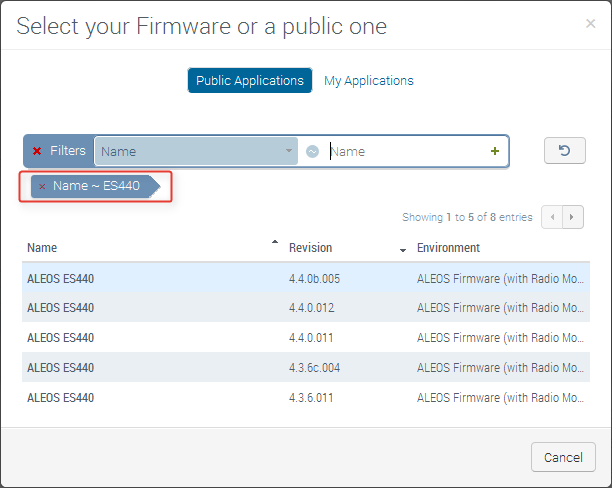Screen dimensions: 612x488
Task: Open the Name filter field dropdown
Action: coord(290,152)
